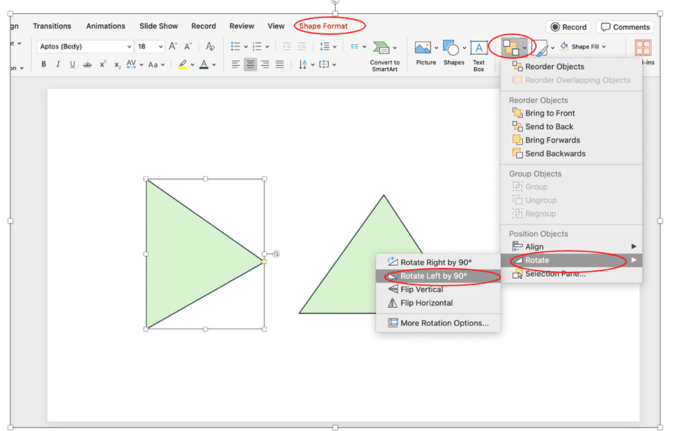This screenshot has height=431, width=675.
Task: Open the Shapes gallery
Action: tap(453, 52)
